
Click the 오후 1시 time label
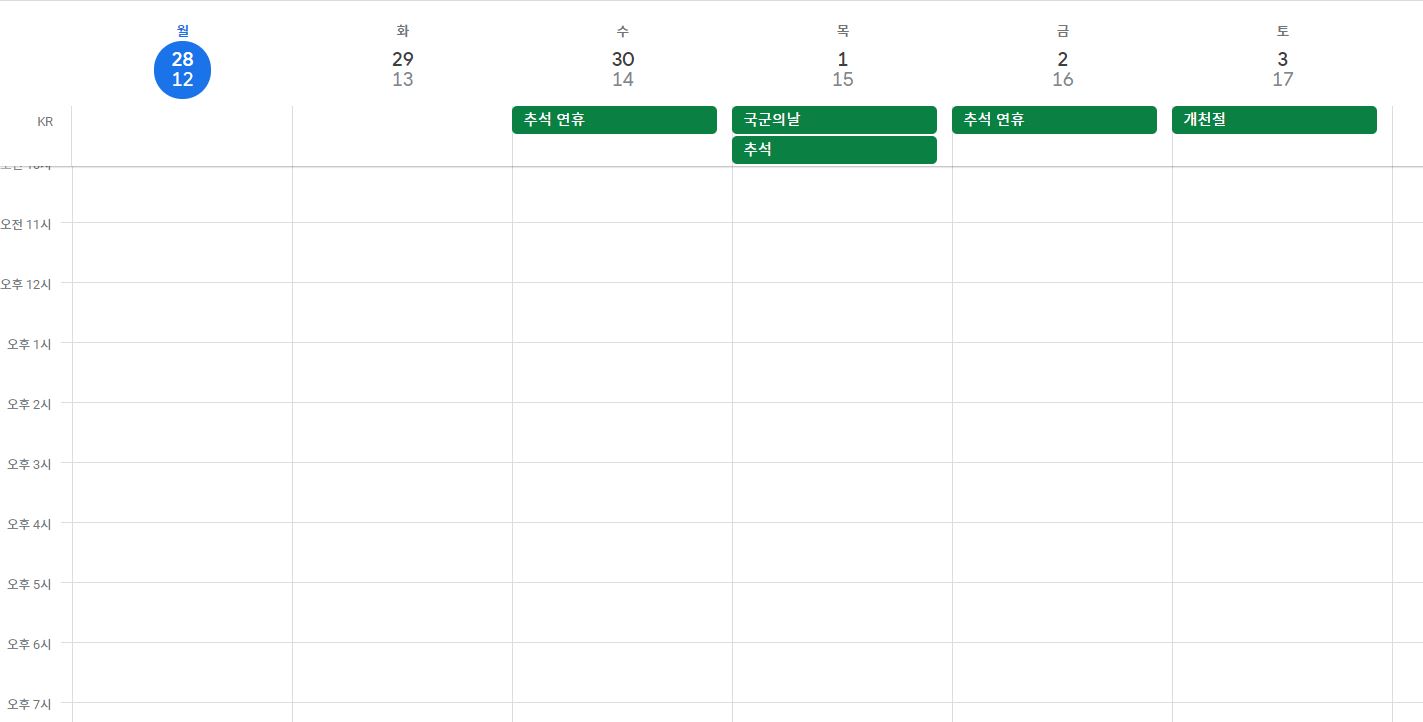29,344
